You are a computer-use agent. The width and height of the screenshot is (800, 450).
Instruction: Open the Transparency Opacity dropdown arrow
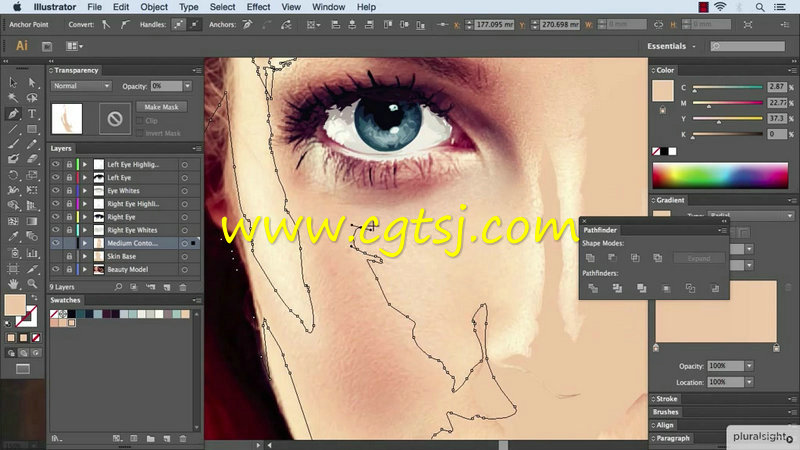[x=188, y=86]
